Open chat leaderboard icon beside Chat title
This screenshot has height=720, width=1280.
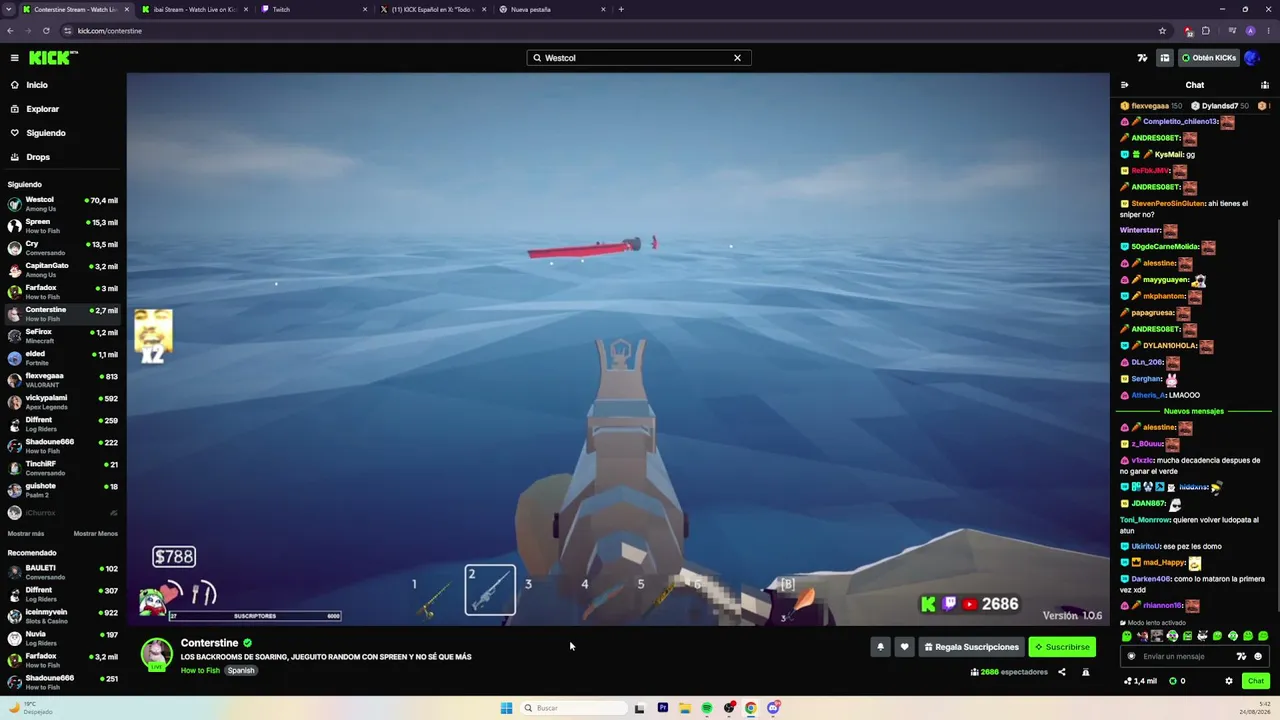pos(1265,85)
